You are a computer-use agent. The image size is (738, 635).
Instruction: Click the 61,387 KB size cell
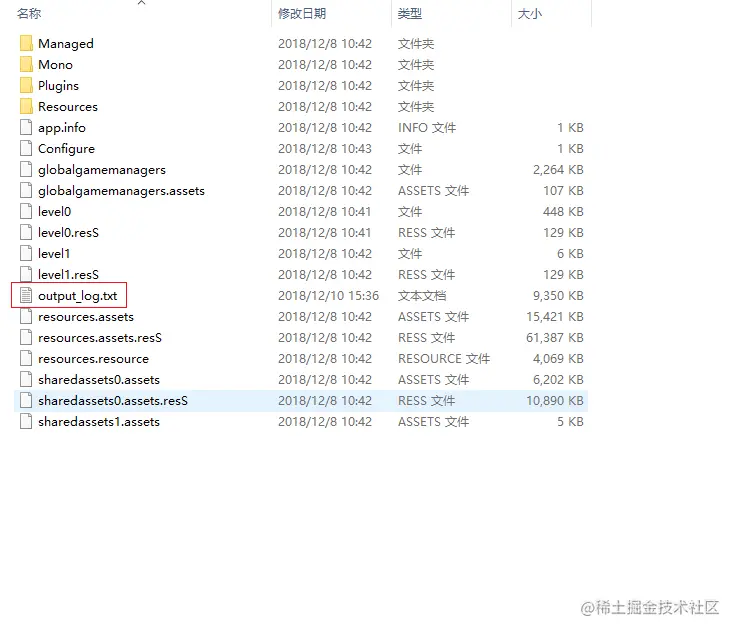point(555,338)
